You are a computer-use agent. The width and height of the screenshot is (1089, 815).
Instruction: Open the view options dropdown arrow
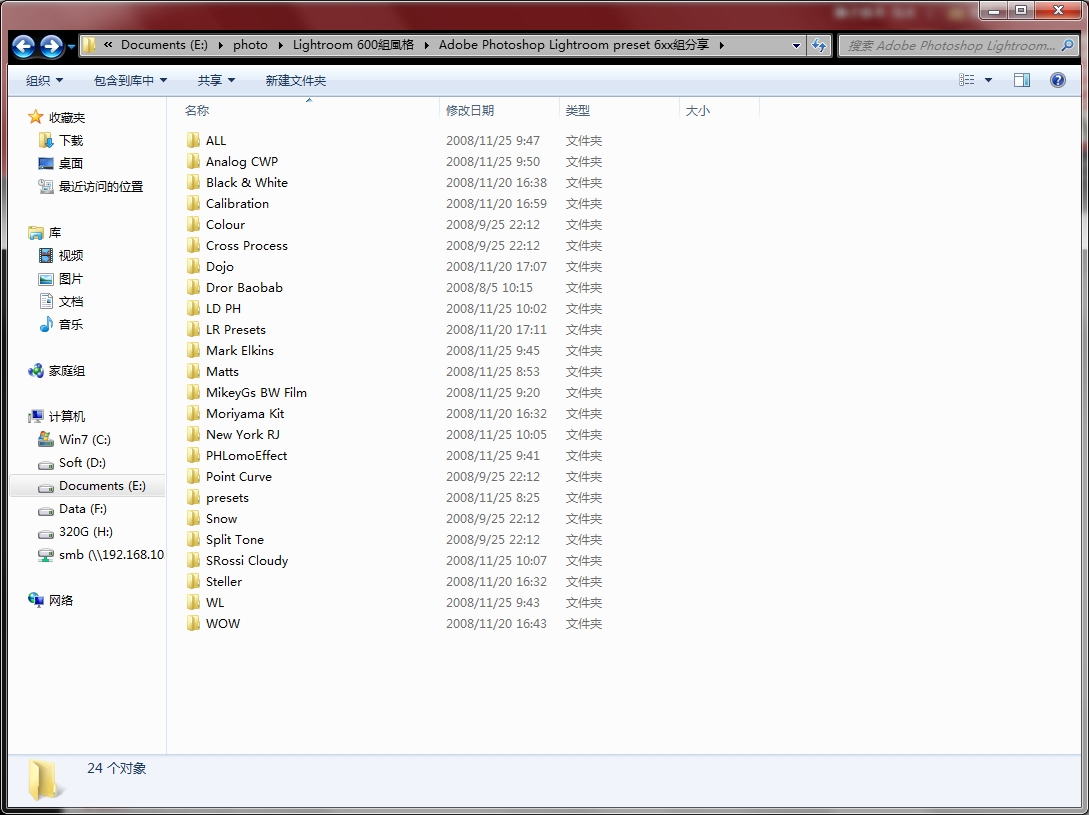(989, 80)
